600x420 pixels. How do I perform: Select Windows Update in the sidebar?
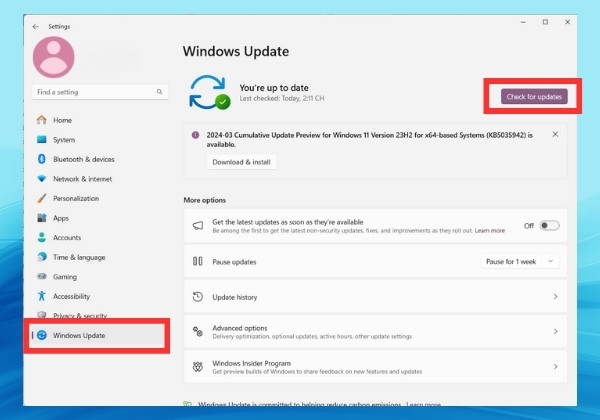(97, 335)
